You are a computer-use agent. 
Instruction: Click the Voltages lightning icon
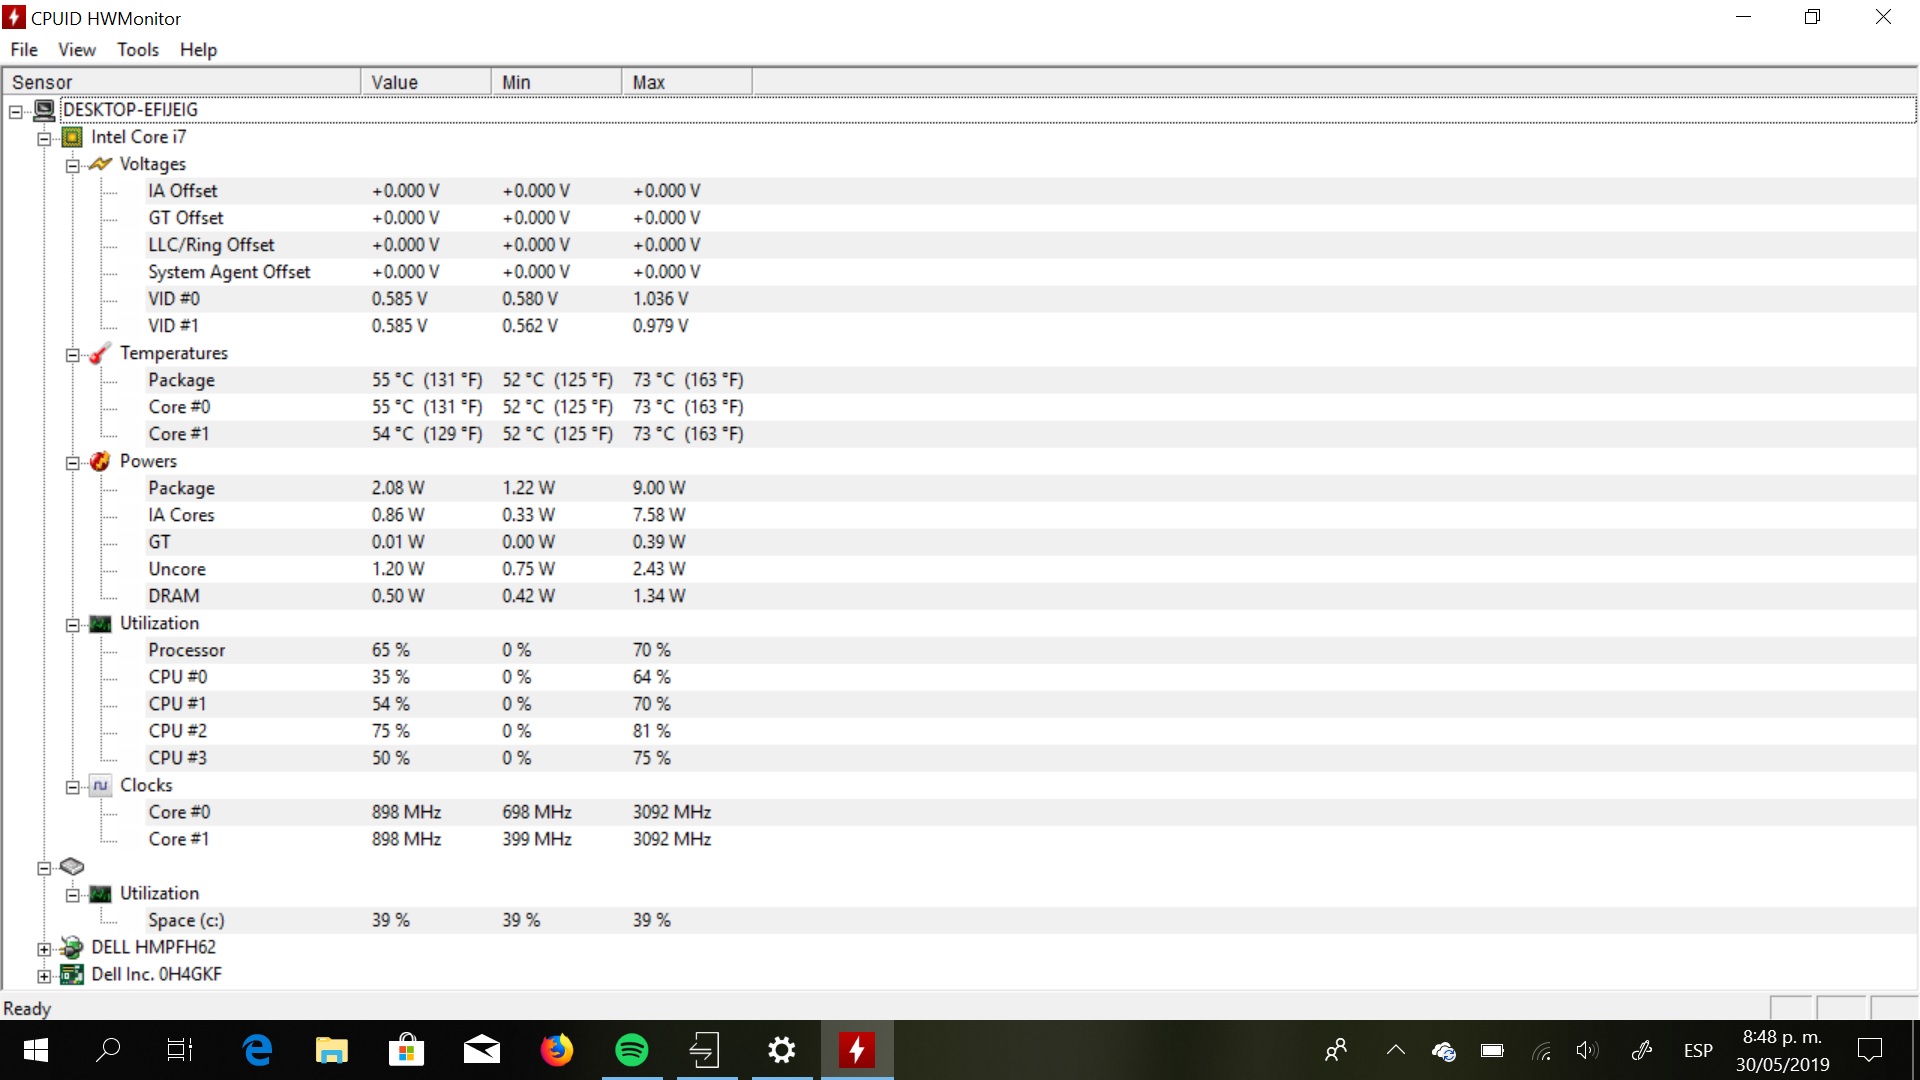pyautogui.click(x=100, y=164)
